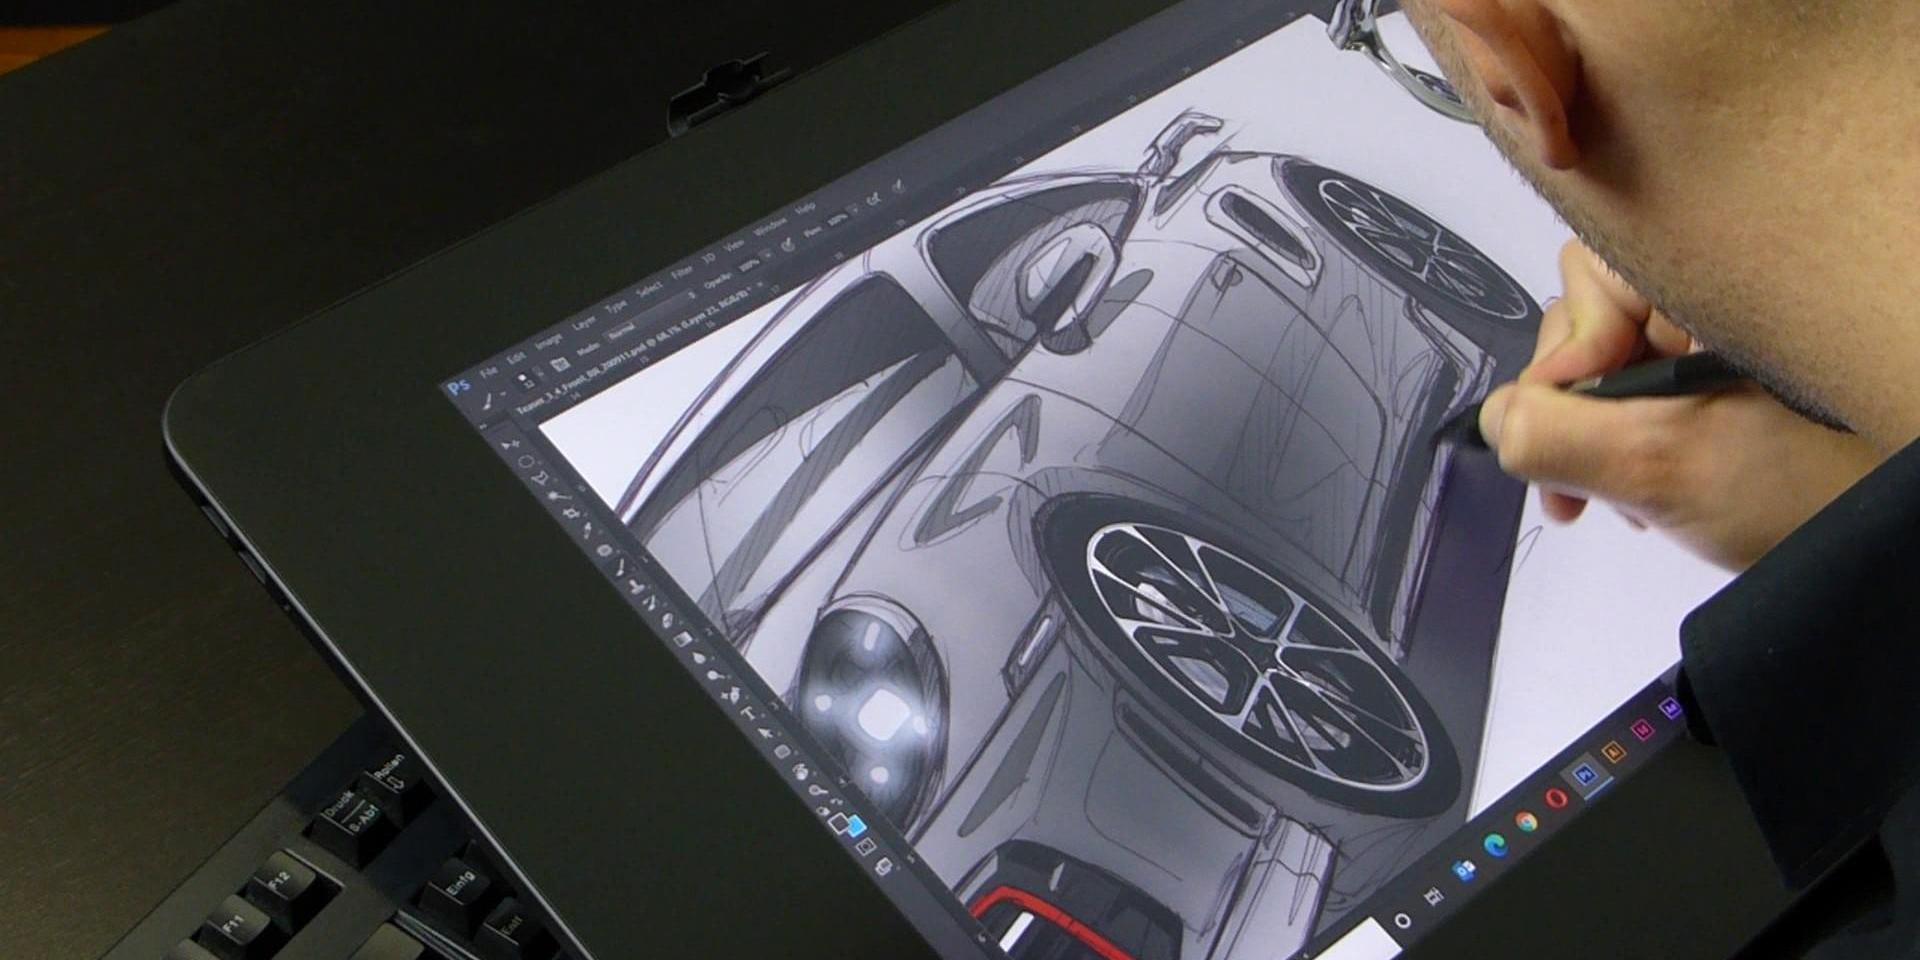Open the View menu
Image resolution: width=1920 pixels, height=960 pixels.
coord(734,245)
